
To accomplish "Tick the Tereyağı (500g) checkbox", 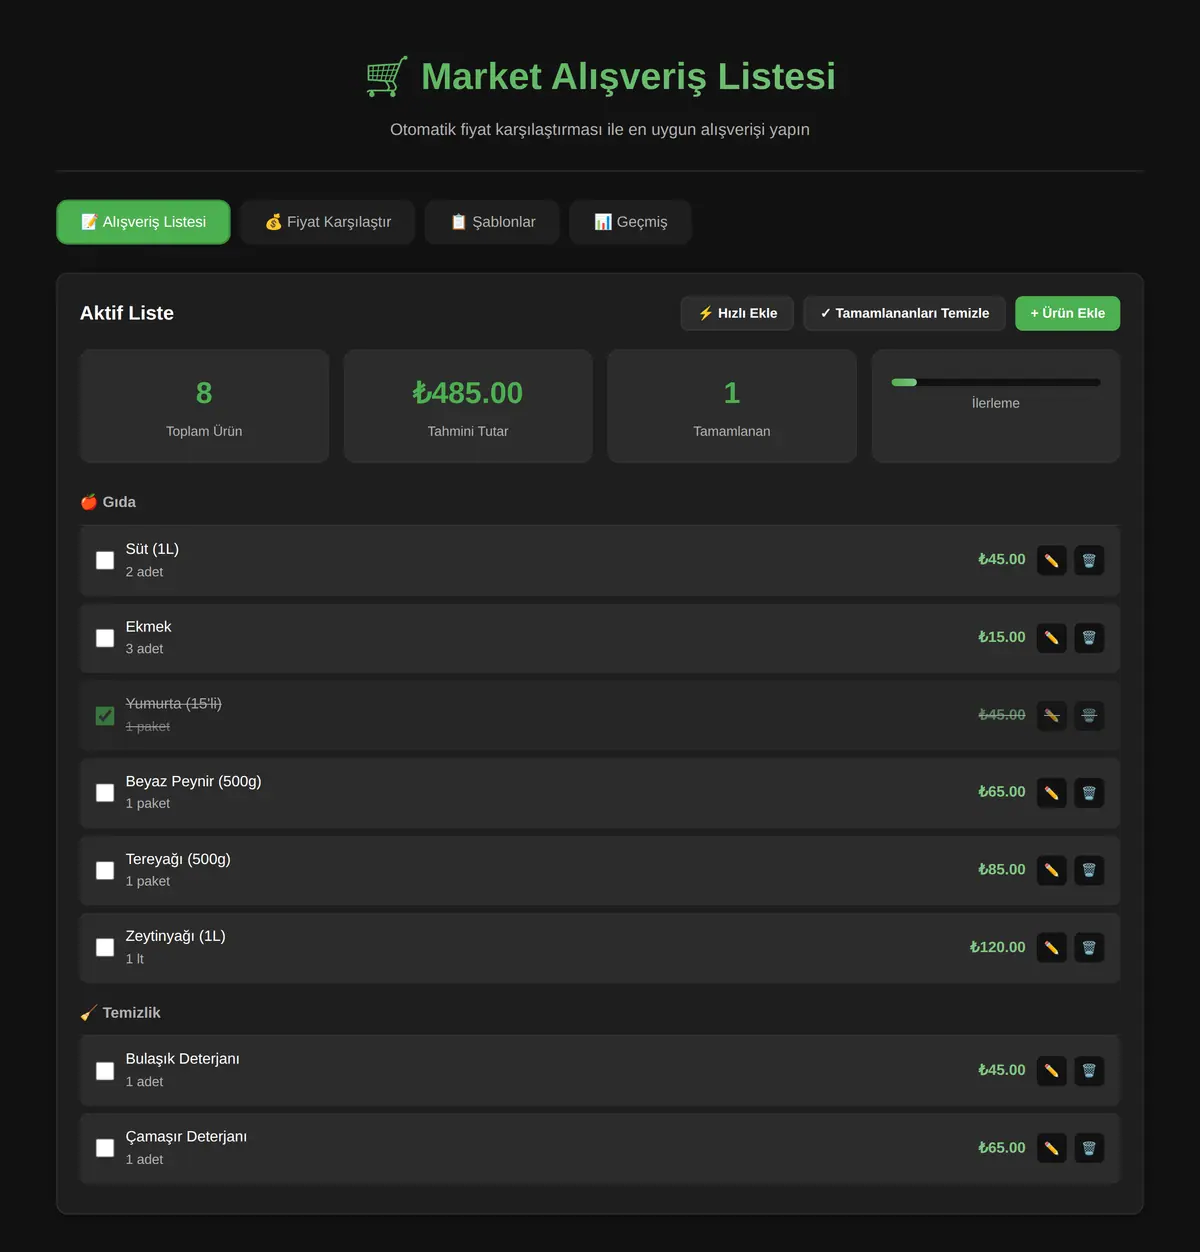I will (x=105, y=870).
